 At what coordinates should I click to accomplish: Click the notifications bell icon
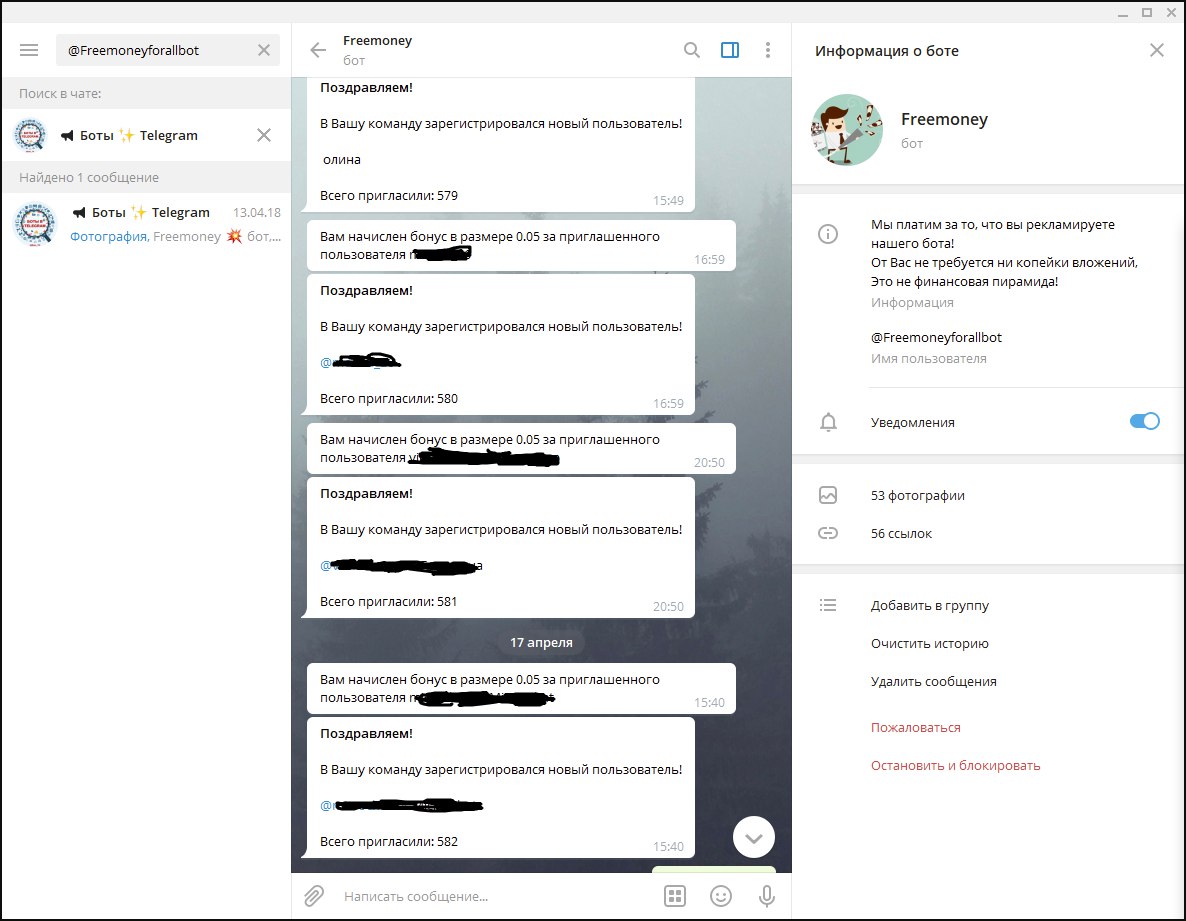click(x=828, y=422)
